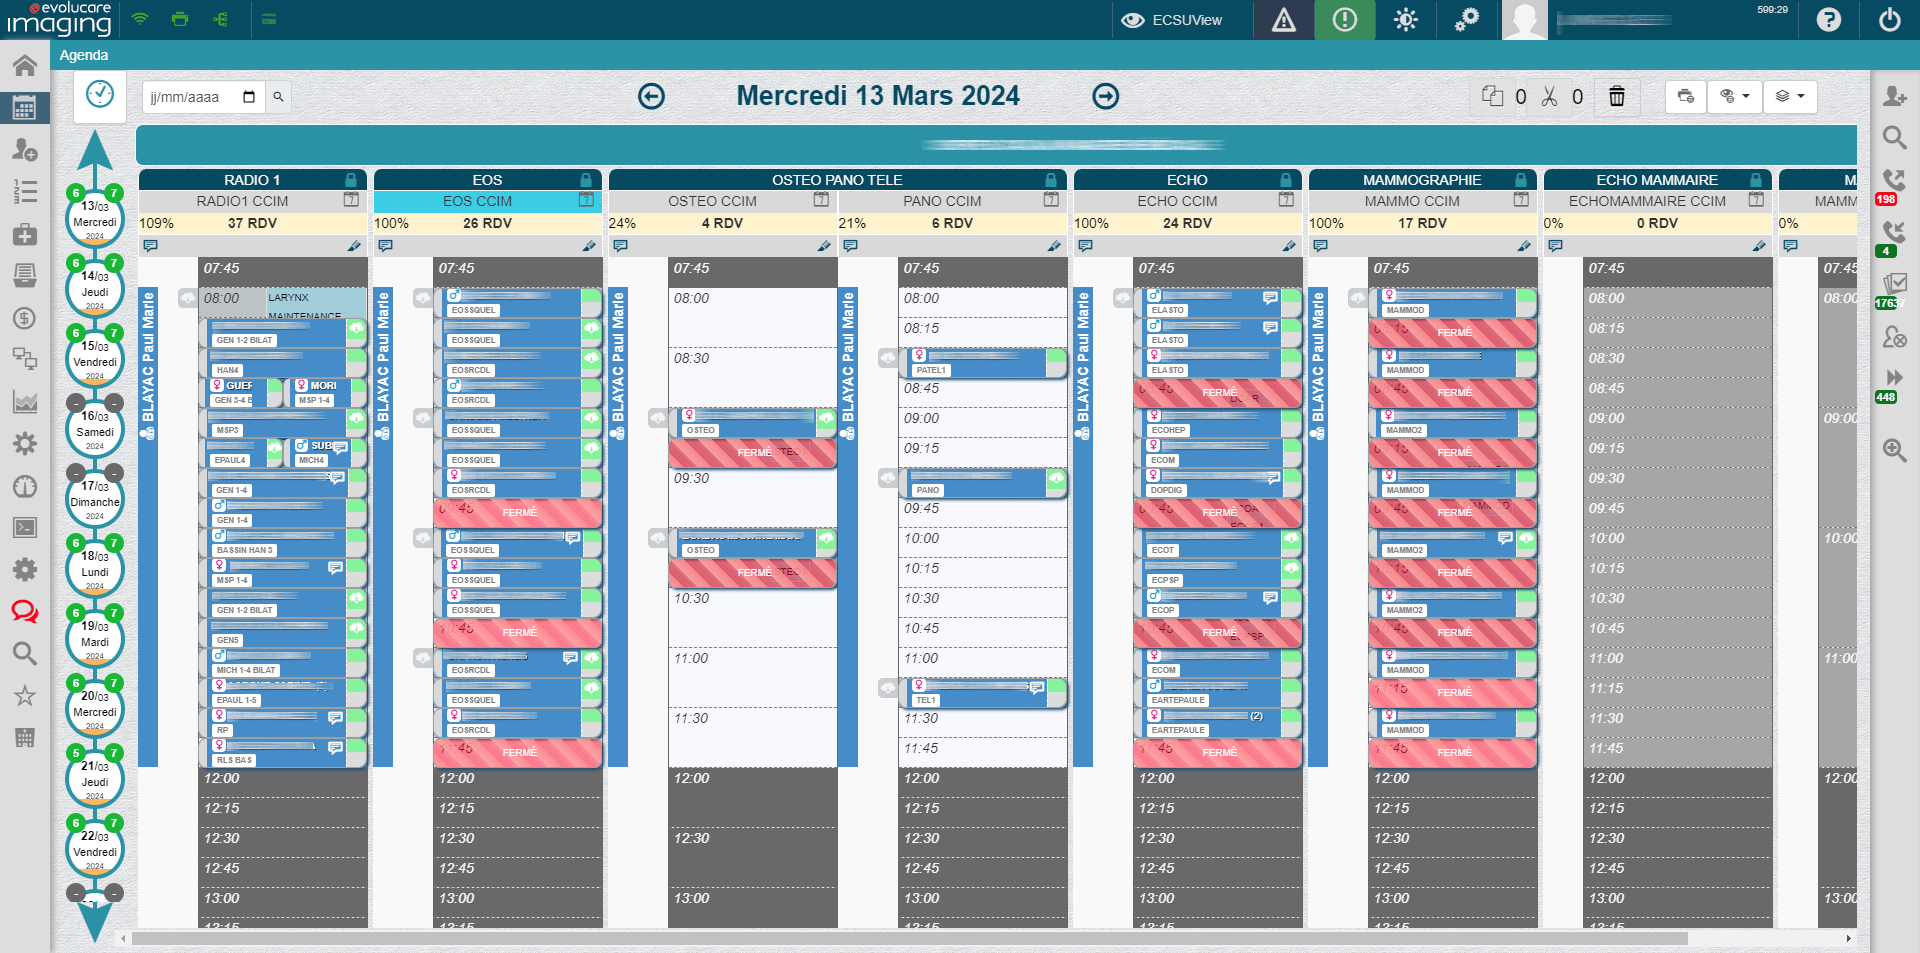Toggle the lock on RADIO 1 header
Image resolution: width=1920 pixels, height=953 pixels.
351,180
